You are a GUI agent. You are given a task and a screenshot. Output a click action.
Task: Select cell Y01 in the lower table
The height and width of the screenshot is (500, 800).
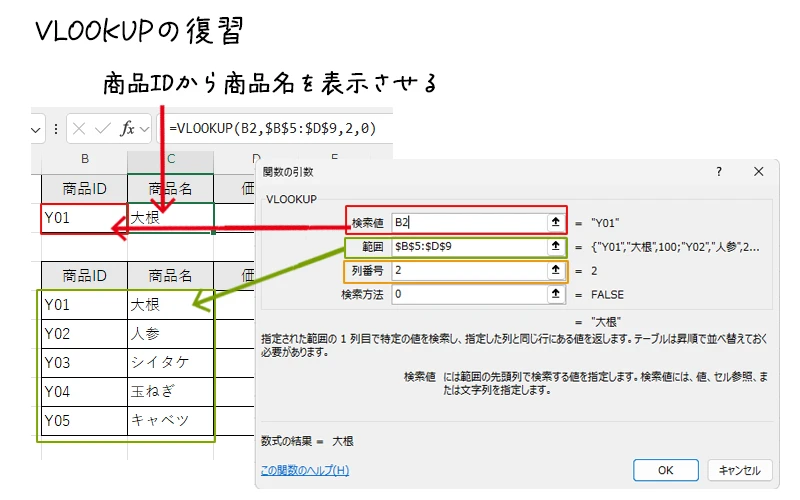pos(85,305)
